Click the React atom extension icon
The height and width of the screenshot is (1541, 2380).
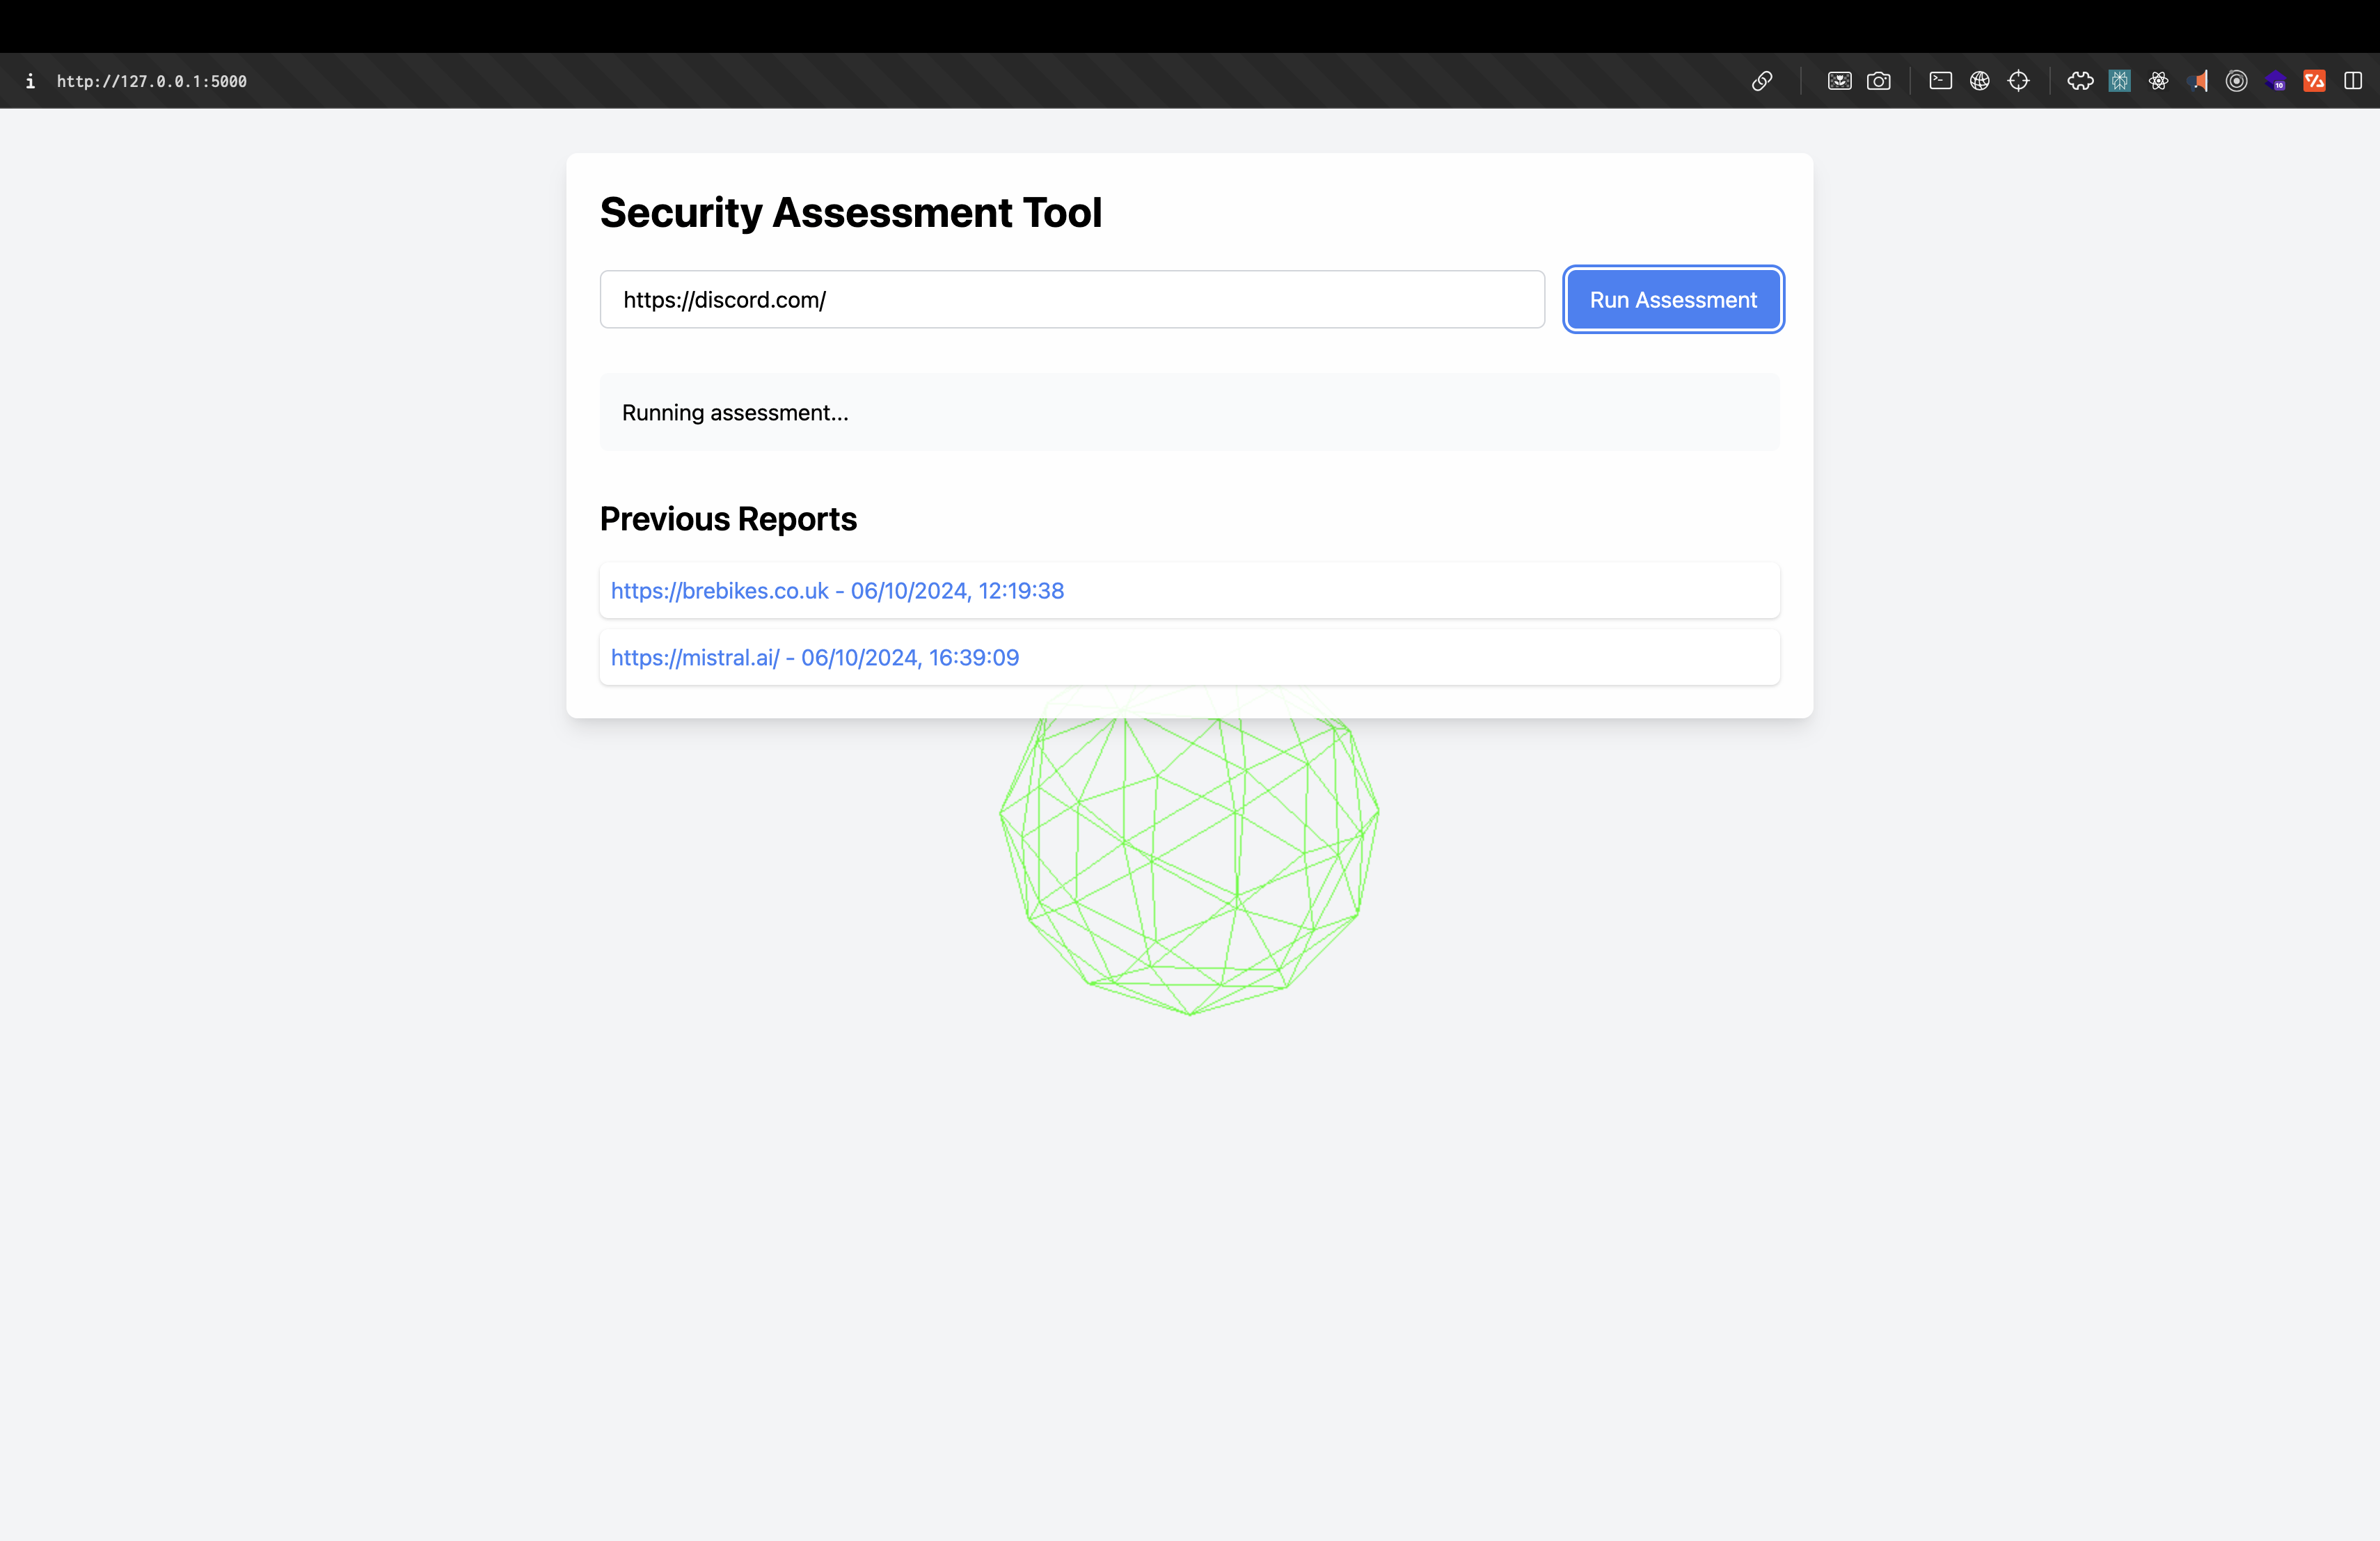2158,81
